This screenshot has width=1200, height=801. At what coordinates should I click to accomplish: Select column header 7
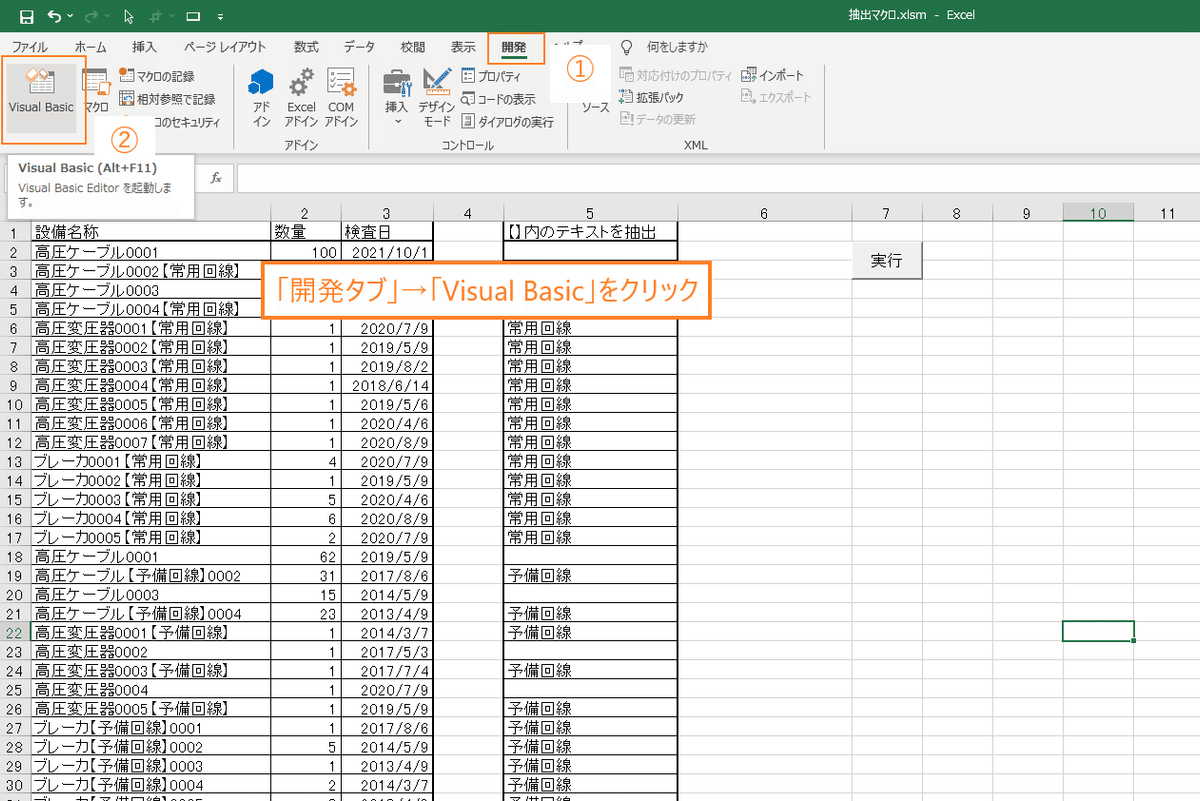886,212
